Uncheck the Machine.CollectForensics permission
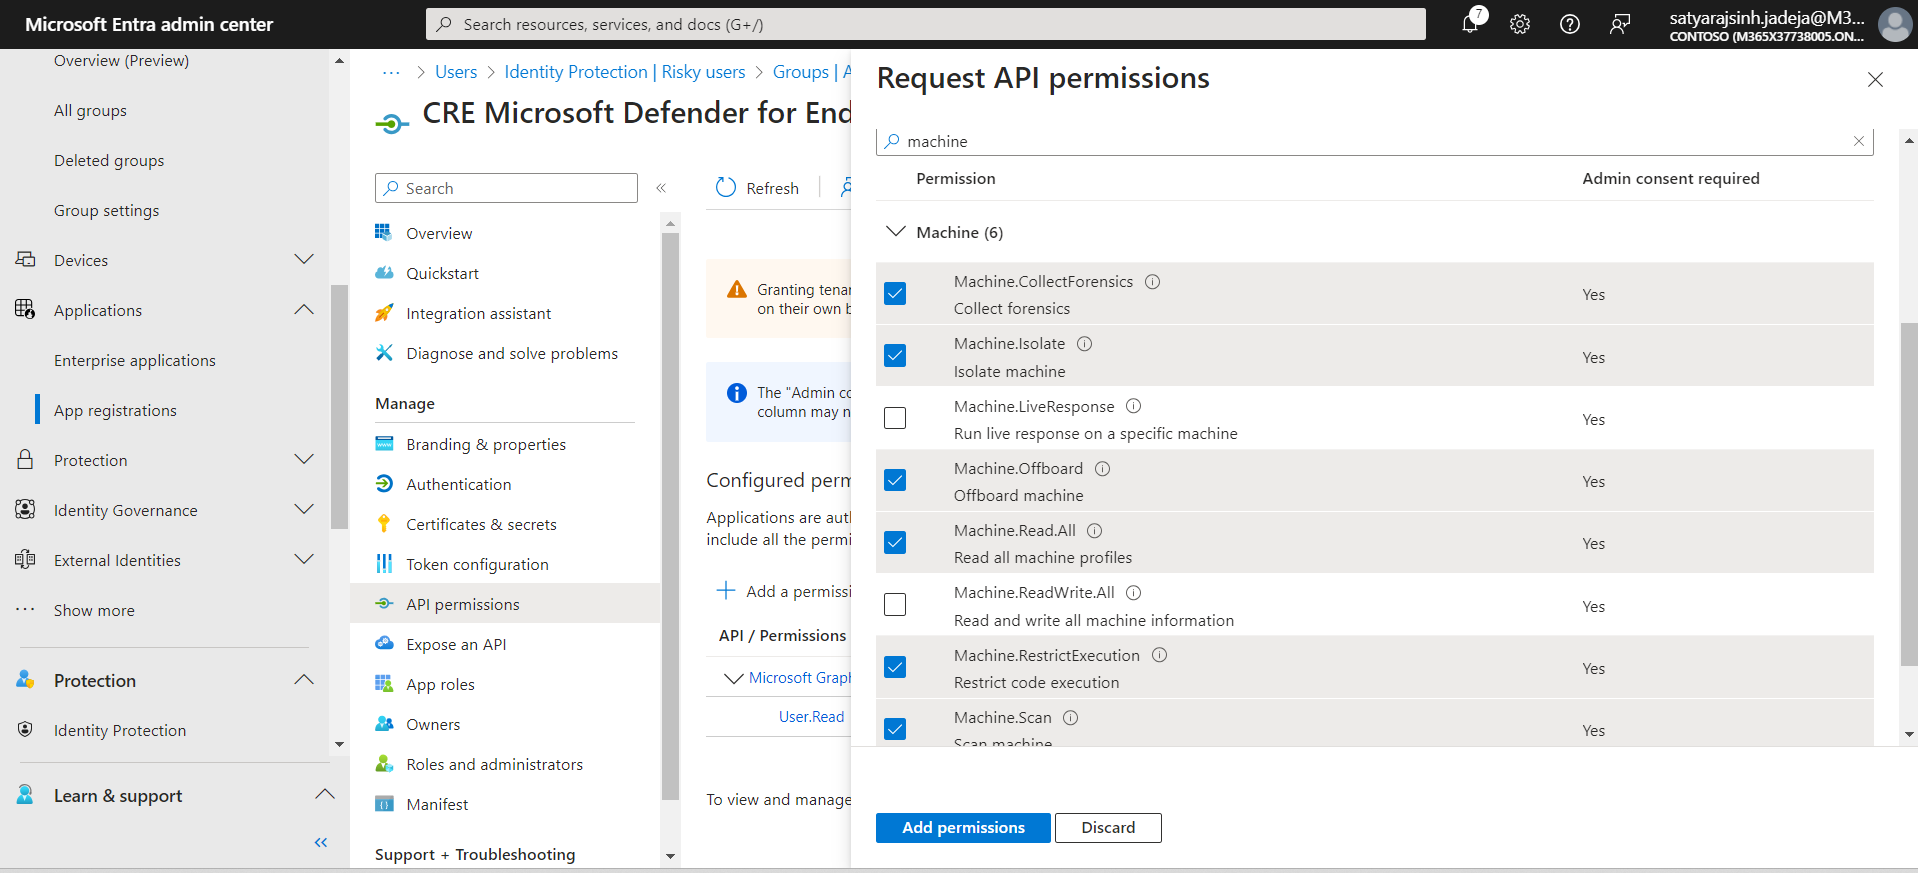 (895, 294)
